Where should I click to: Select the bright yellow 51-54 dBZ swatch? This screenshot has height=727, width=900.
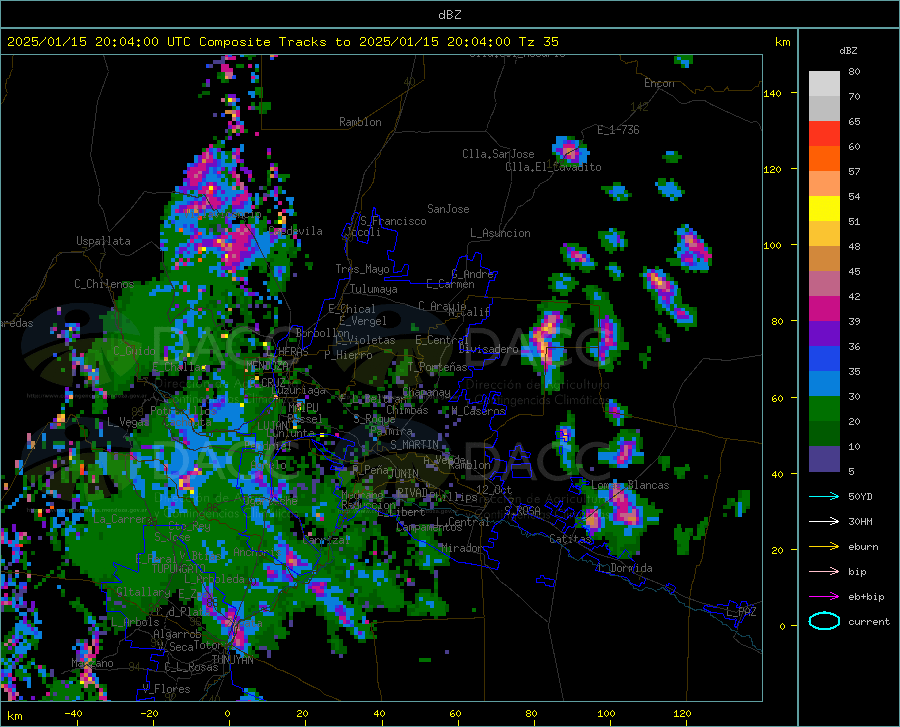tap(824, 209)
